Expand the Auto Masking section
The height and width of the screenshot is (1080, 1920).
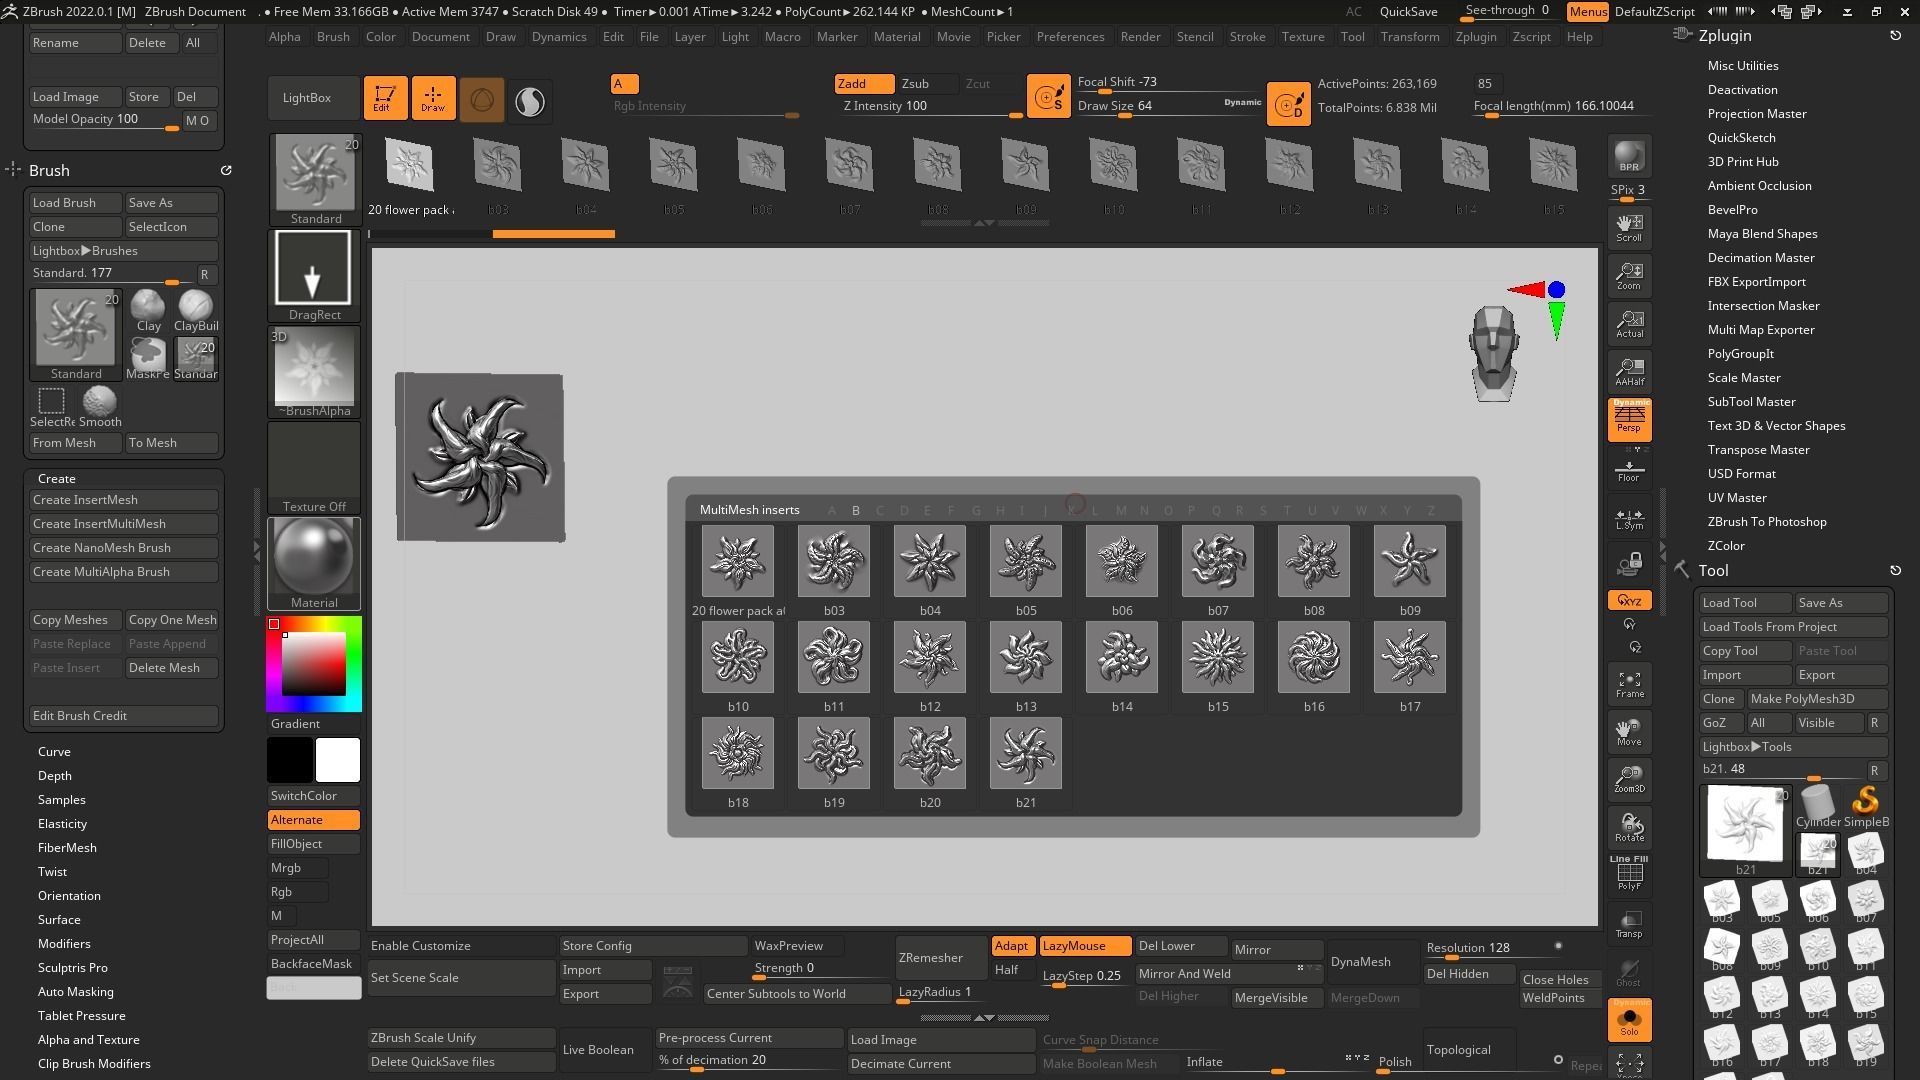75,992
